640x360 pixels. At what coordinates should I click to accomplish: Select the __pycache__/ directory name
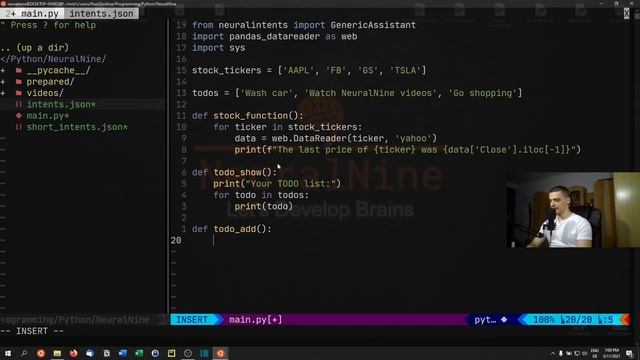pyautogui.click(x=58, y=70)
